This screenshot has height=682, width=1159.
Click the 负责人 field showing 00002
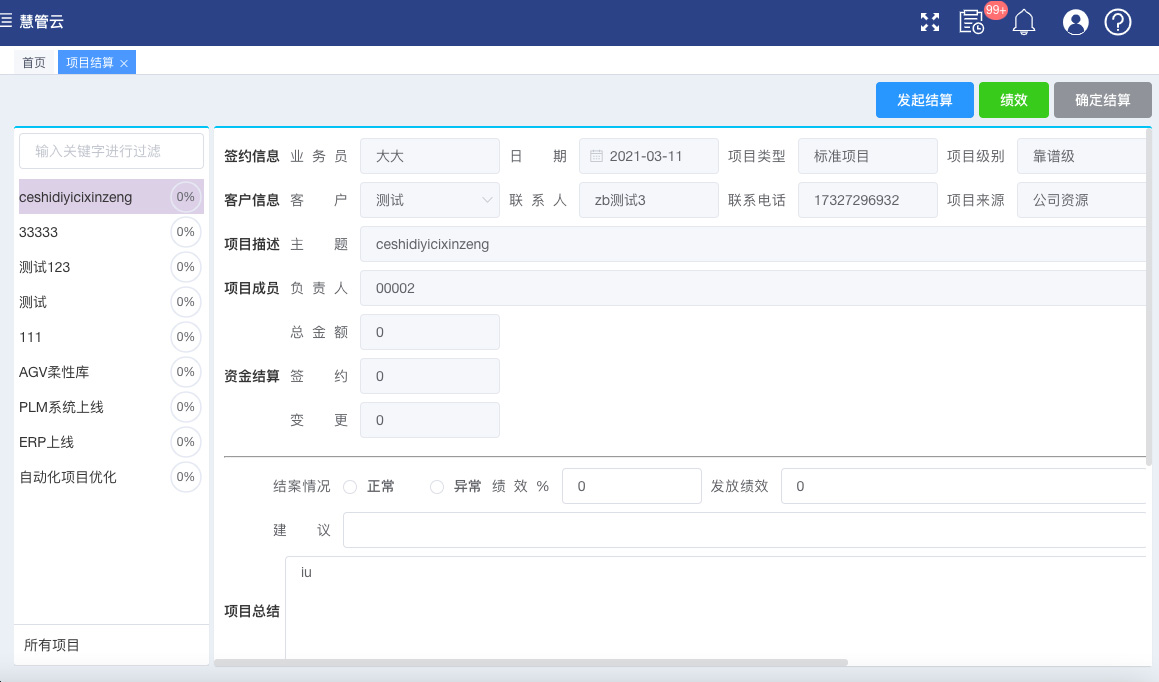(753, 288)
